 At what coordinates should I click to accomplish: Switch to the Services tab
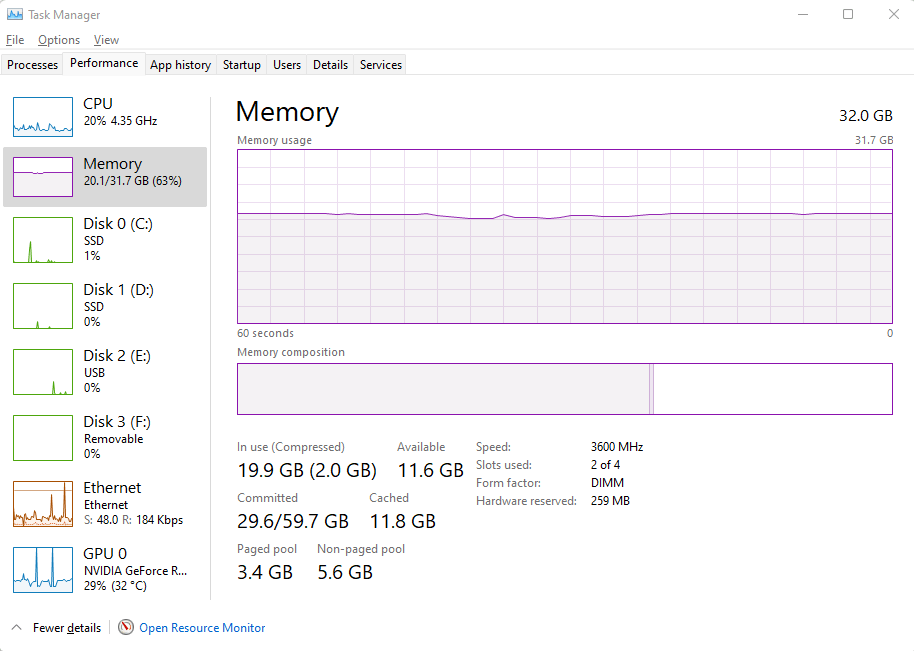(380, 64)
